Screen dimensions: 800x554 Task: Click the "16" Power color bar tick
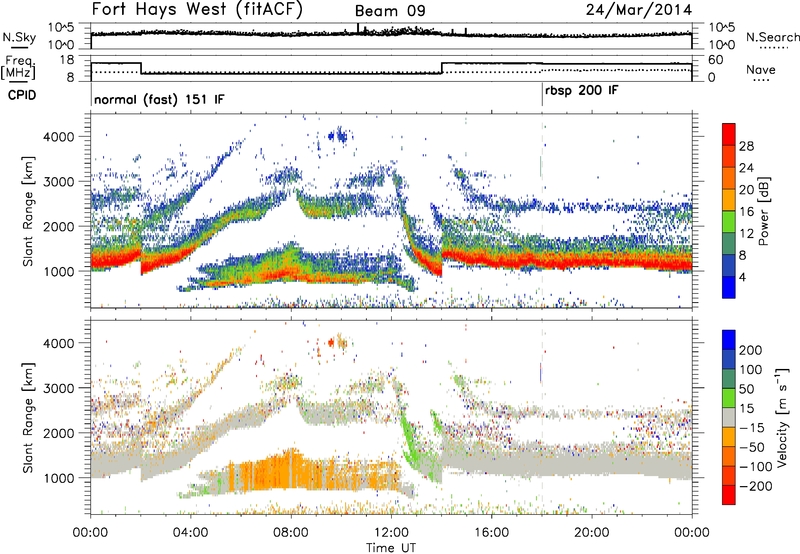point(746,212)
